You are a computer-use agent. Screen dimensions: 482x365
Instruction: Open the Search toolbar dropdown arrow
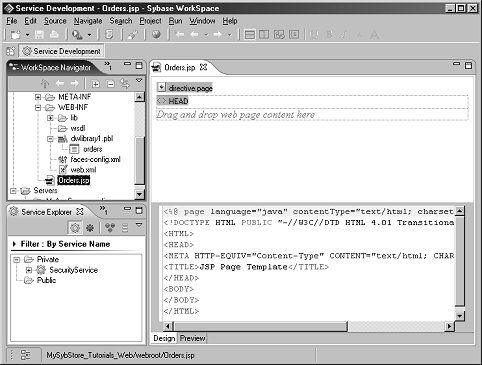pyautogui.click(x=89, y=35)
